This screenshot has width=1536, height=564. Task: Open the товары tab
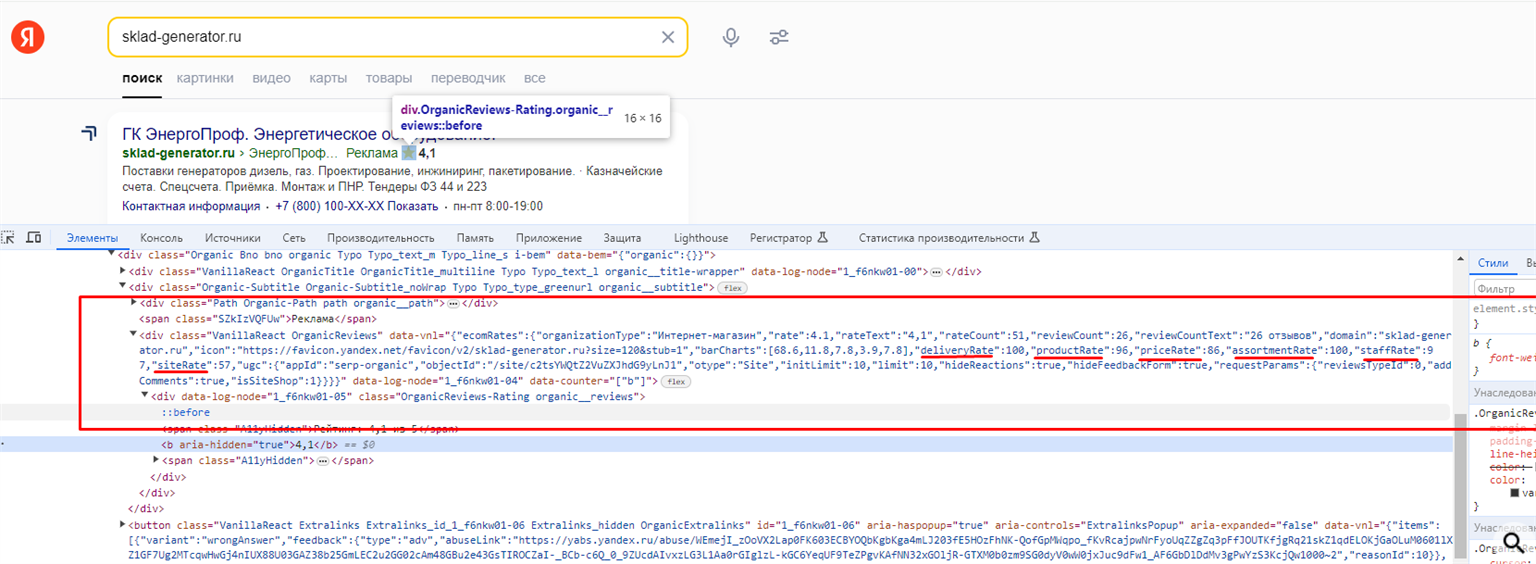click(388, 78)
